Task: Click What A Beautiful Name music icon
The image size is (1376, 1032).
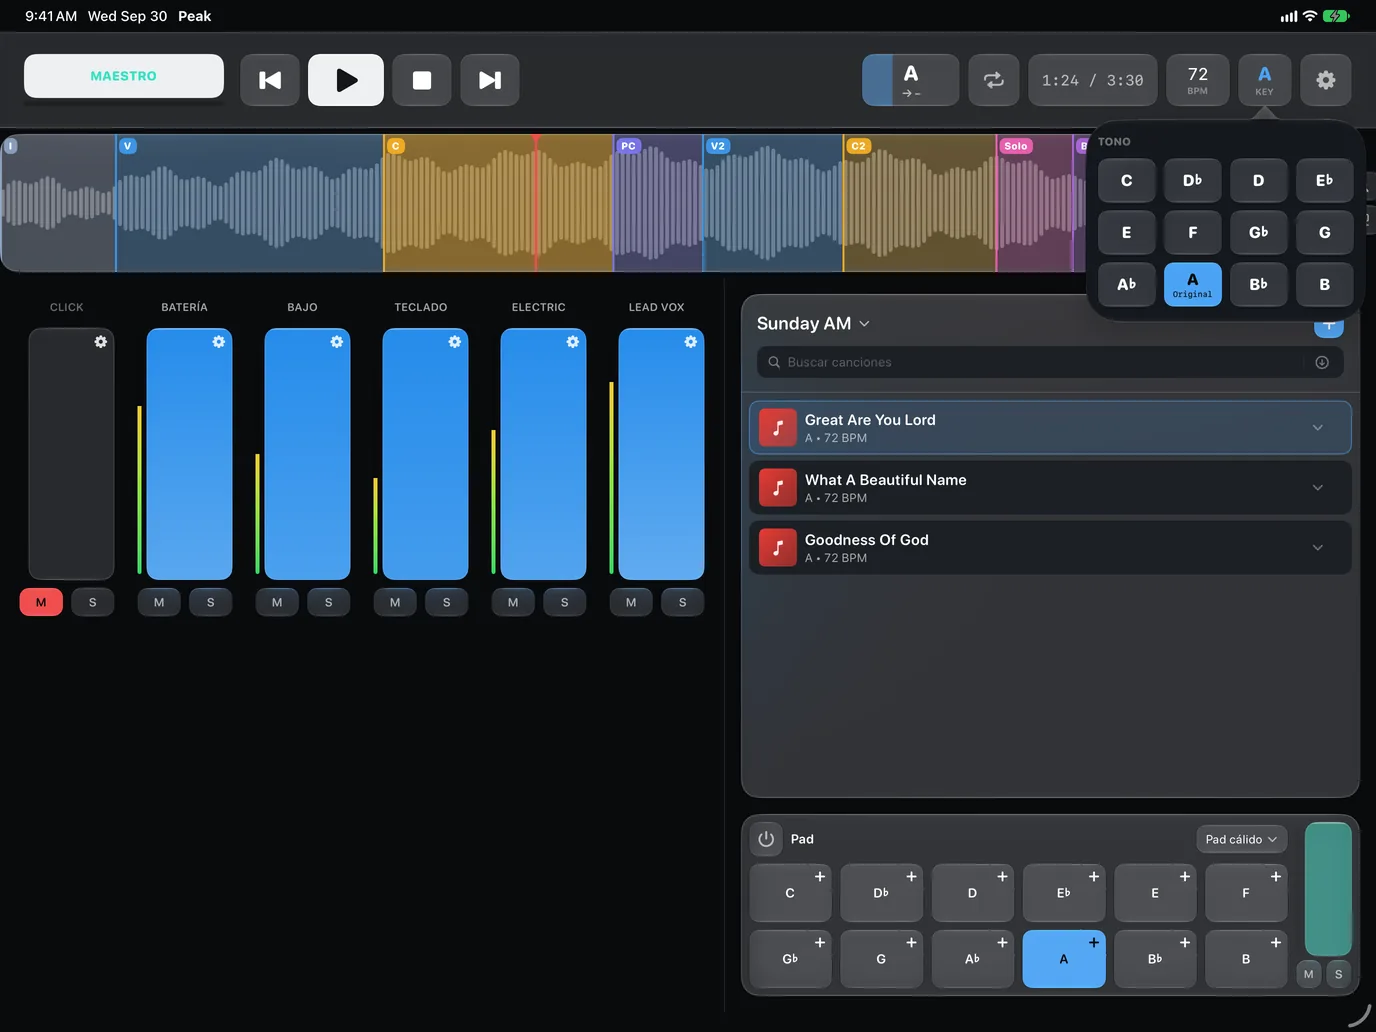Action: pos(778,488)
